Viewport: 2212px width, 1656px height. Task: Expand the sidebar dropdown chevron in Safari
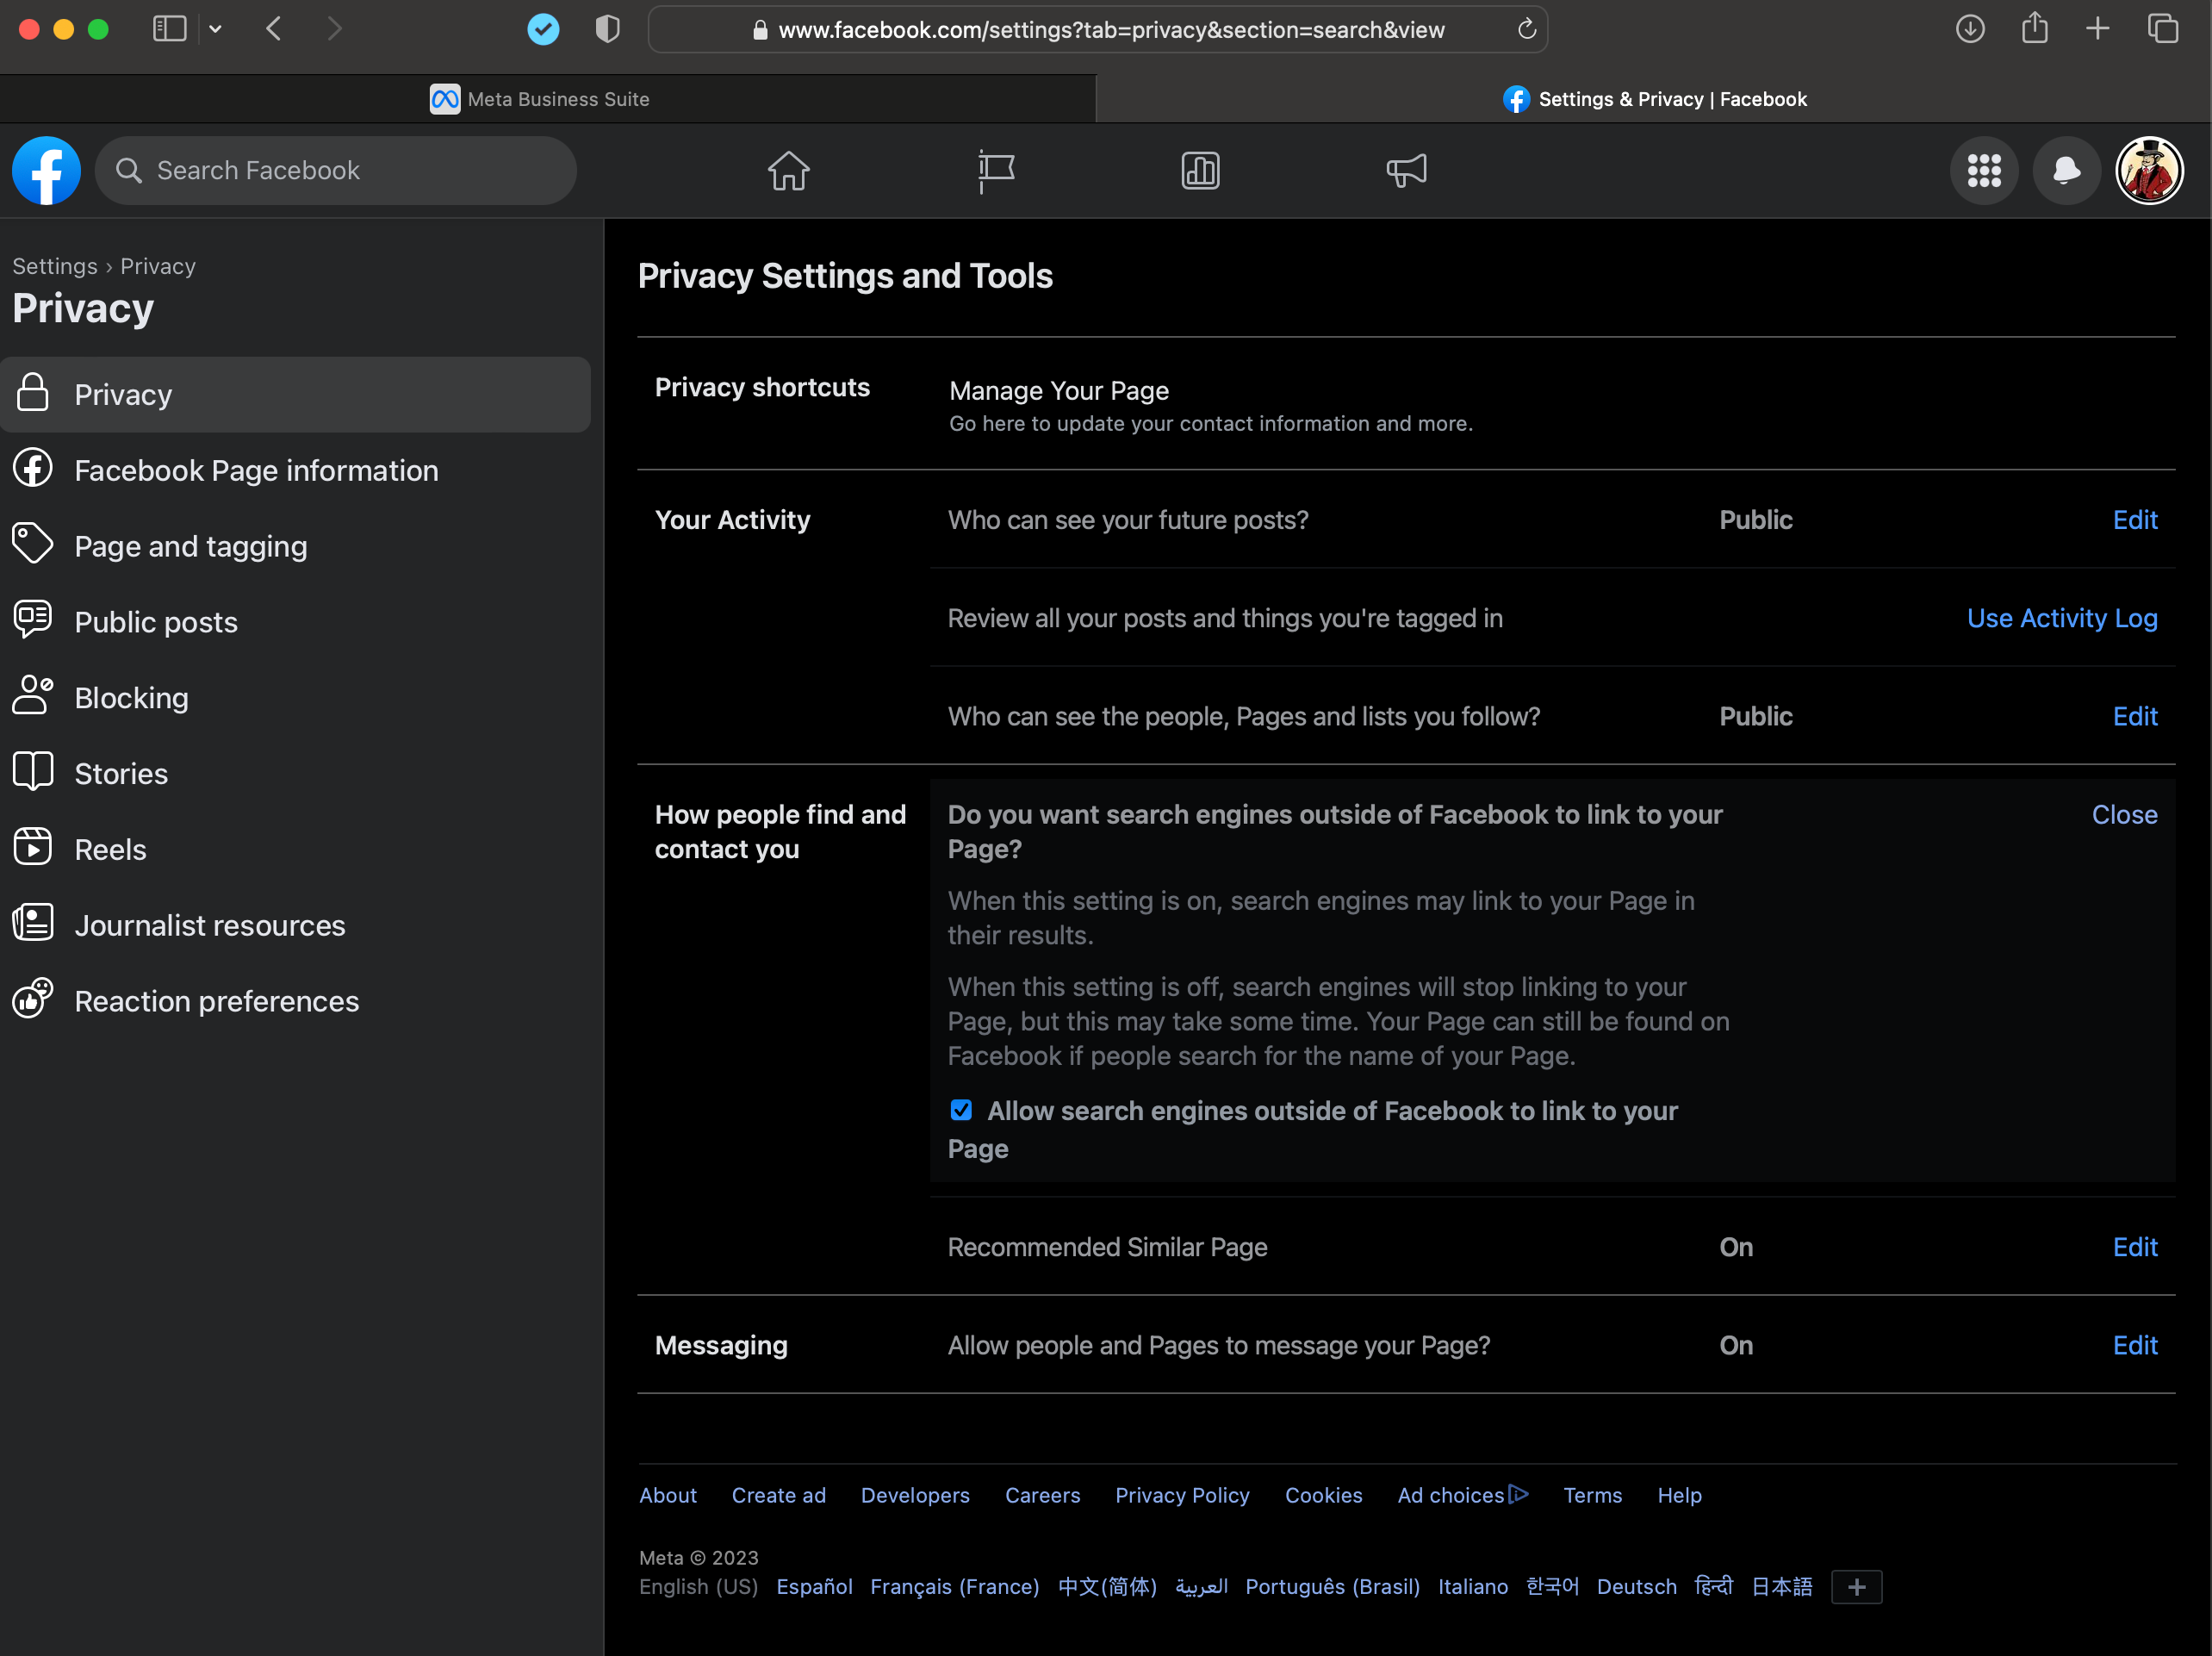215,29
